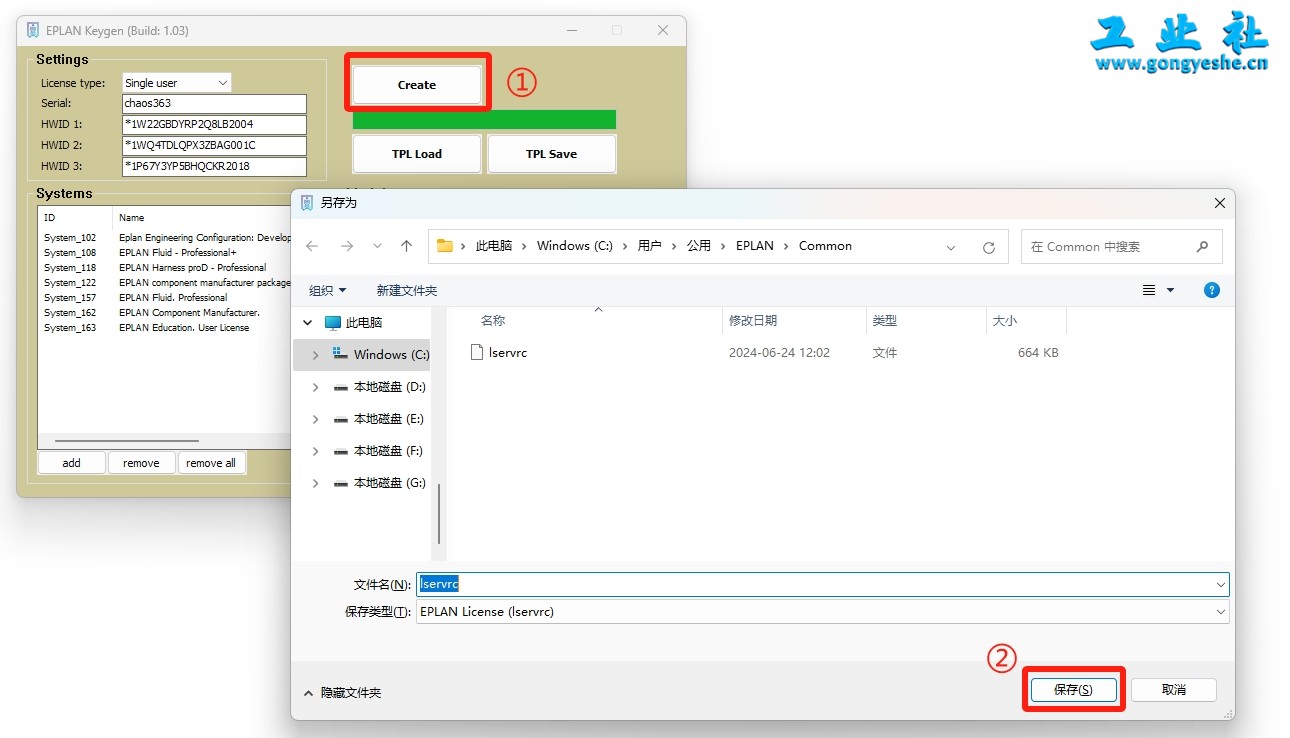Select System_163 EPLAN Education row

(x=166, y=328)
